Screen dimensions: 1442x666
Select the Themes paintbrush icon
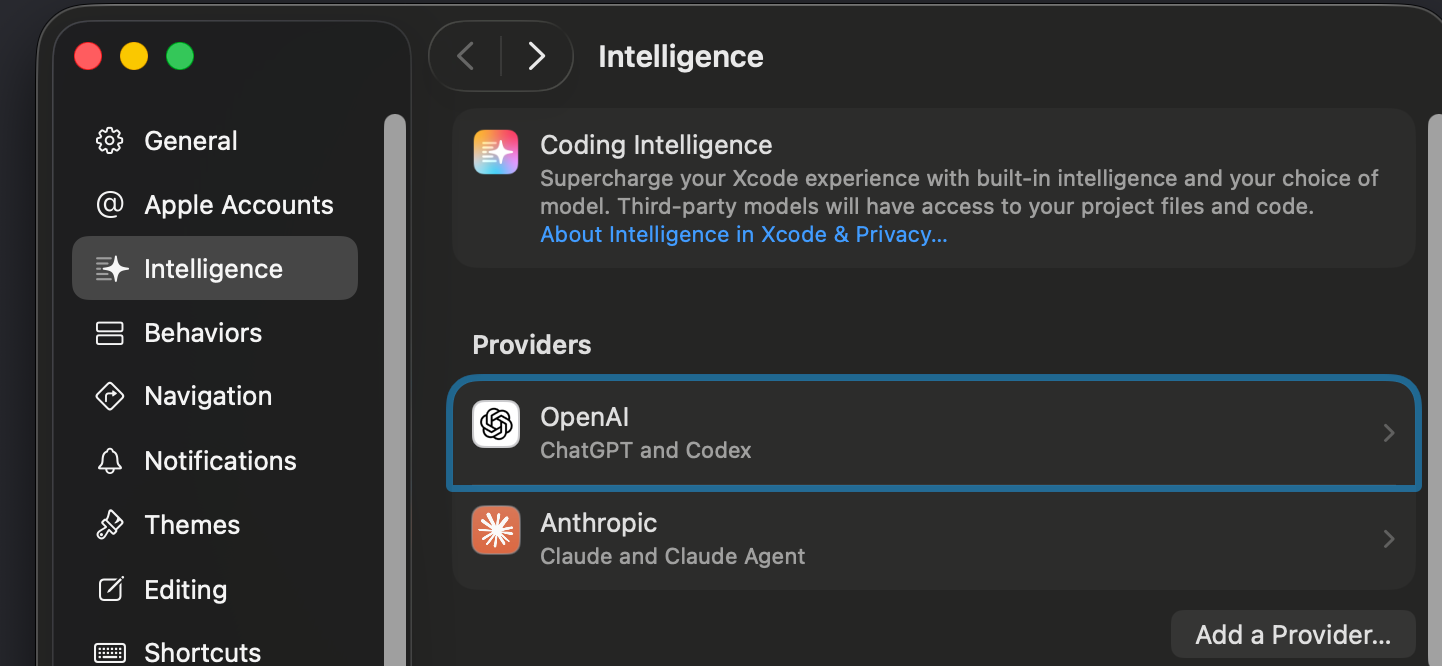pyautogui.click(x=110, y=524)
